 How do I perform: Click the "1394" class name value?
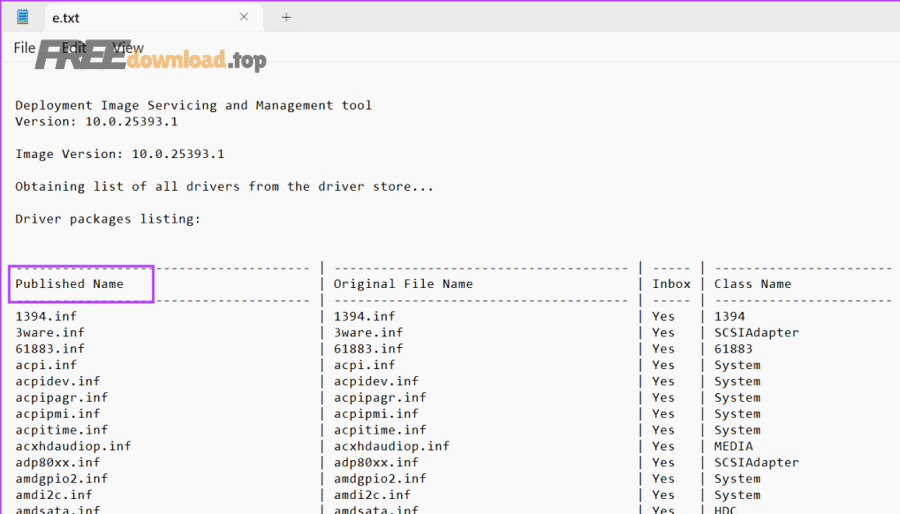click(730, 317)
